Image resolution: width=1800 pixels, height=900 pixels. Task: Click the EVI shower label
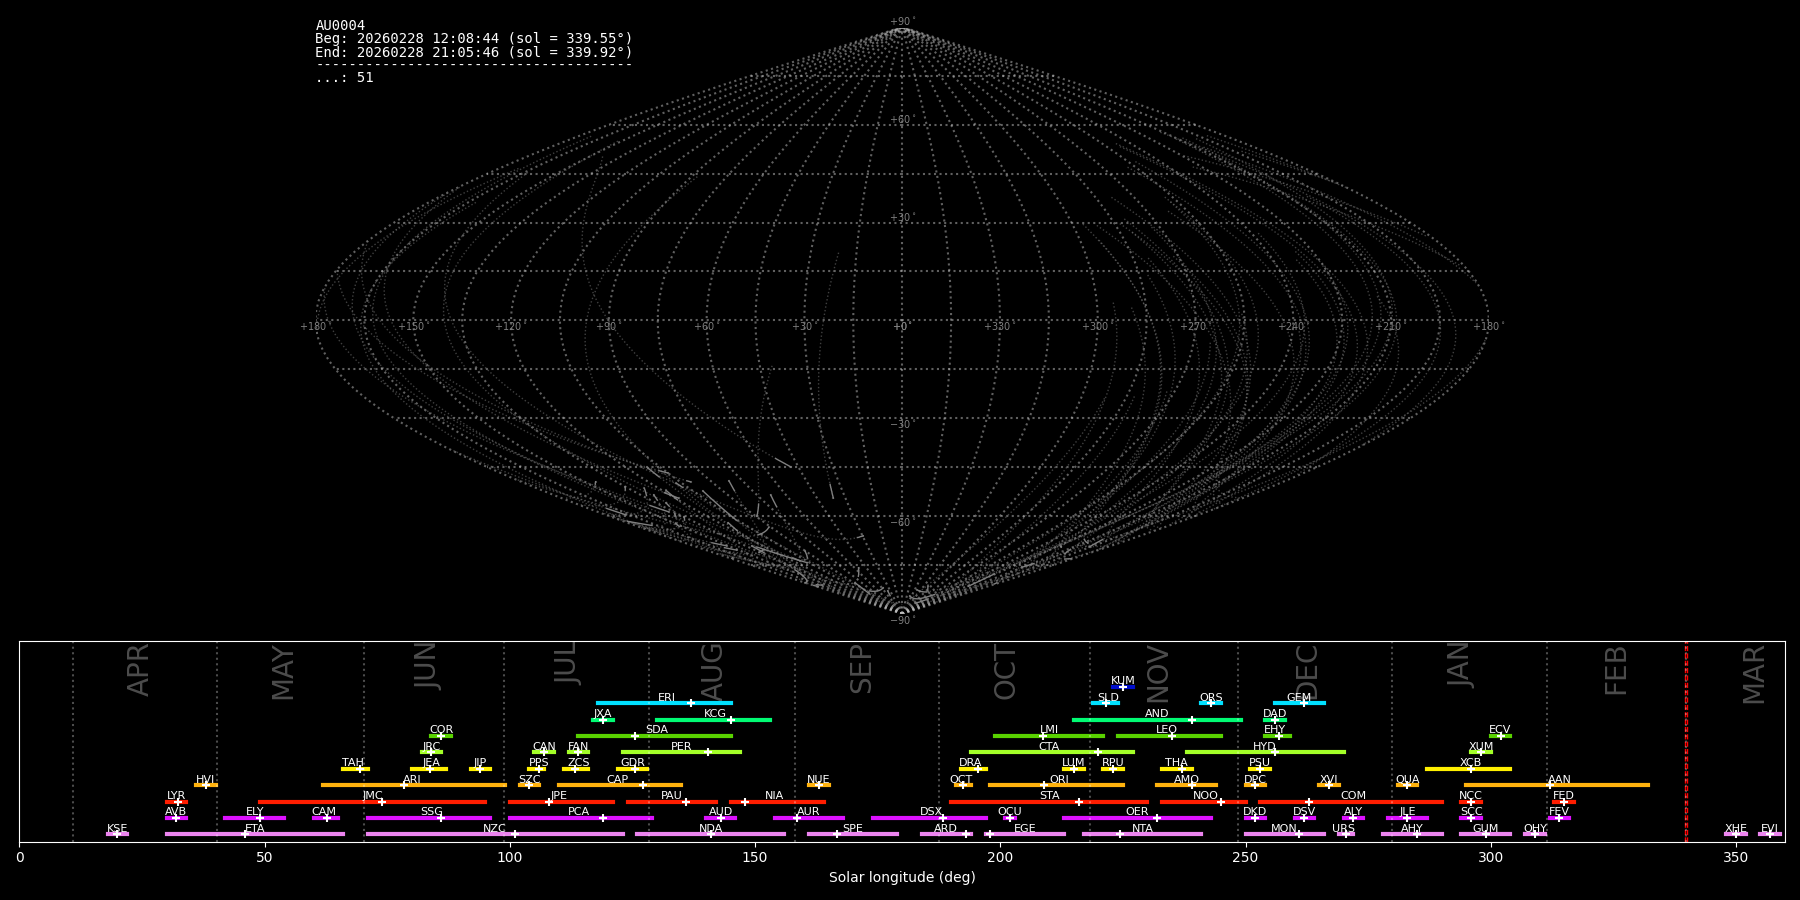[x=1769, y=829]
